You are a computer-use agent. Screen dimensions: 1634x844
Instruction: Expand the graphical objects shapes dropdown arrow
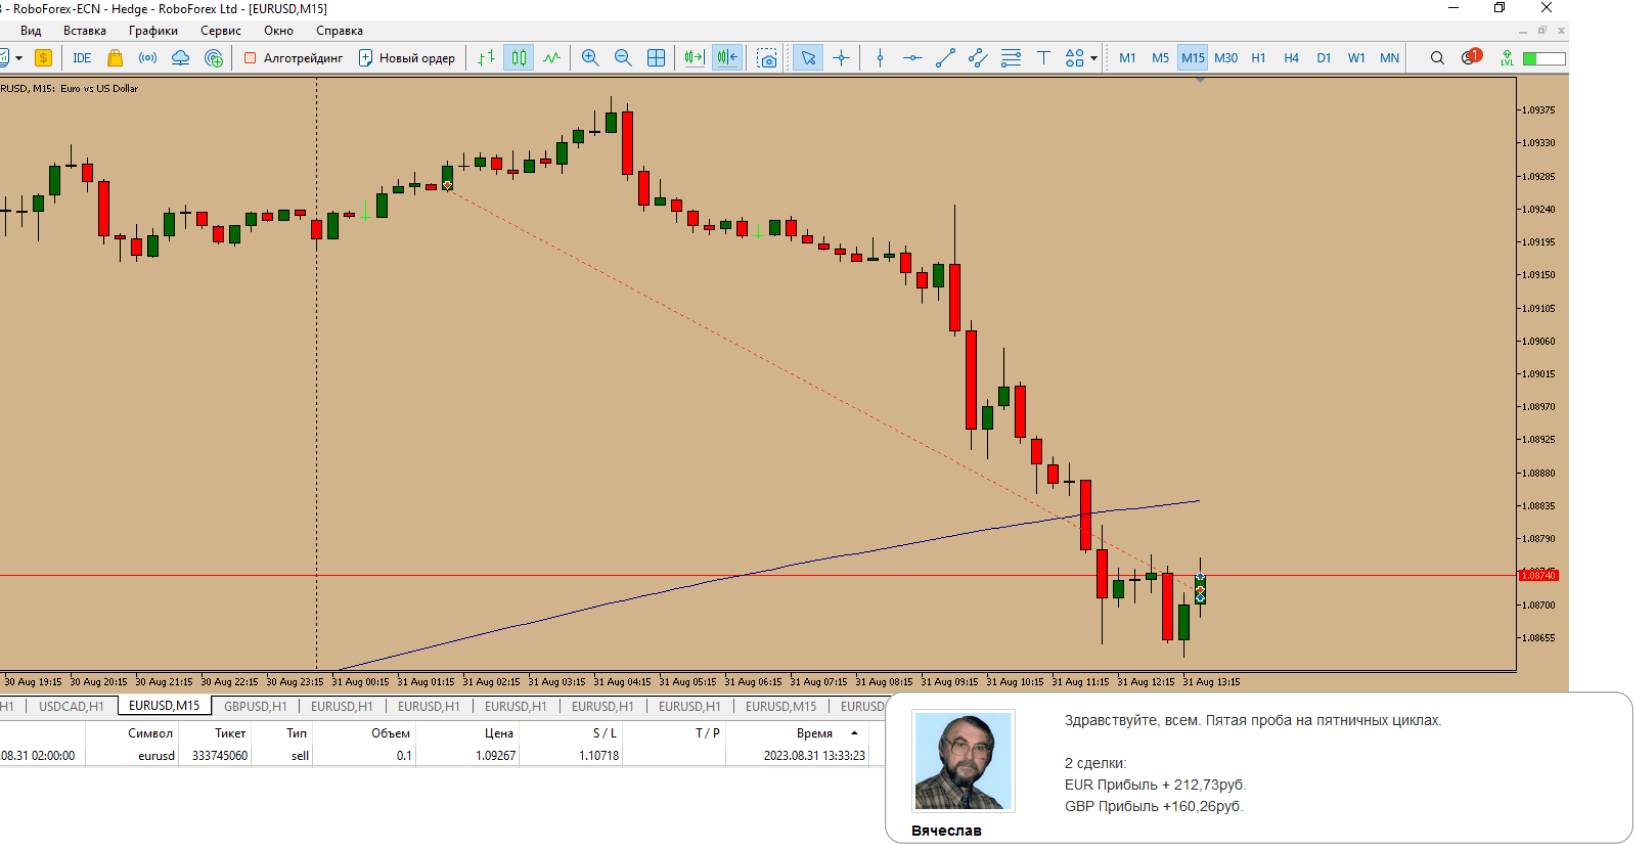tap(1094, 58)
